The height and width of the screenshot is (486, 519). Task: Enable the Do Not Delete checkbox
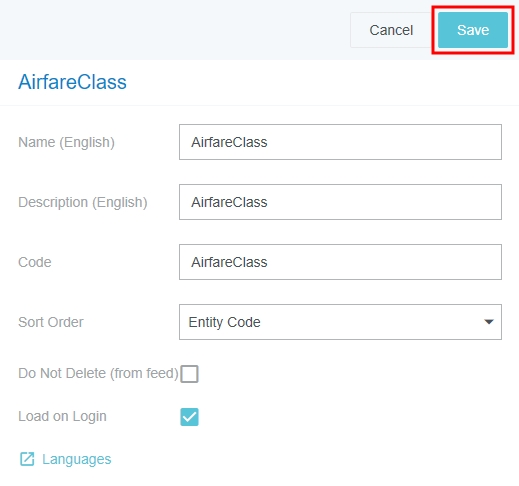click(189, 373)
